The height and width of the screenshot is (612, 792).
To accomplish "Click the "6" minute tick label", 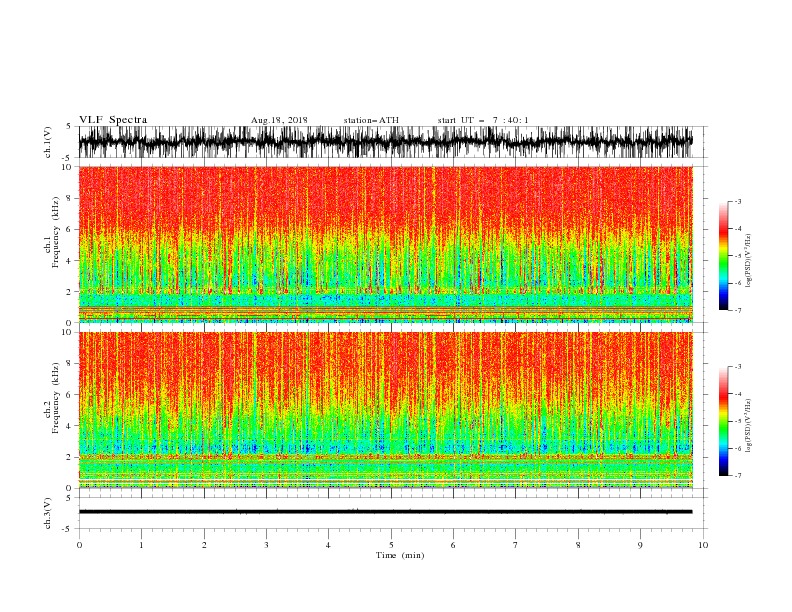I will pyautogui.click(x=453, y=545).
